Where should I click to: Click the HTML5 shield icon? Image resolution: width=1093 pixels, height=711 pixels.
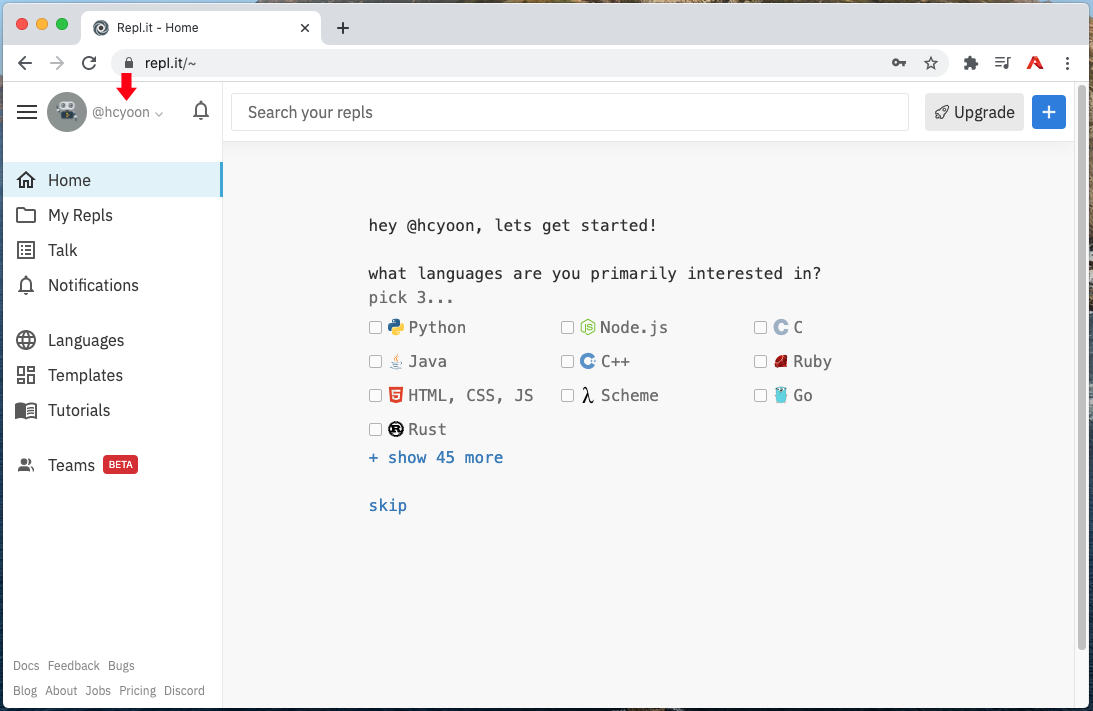tap(396, 395)
